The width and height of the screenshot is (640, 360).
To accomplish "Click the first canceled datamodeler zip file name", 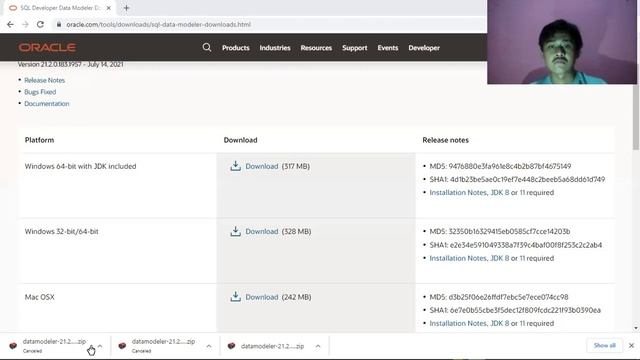I will pyautogui.click(x=54, y=341).
